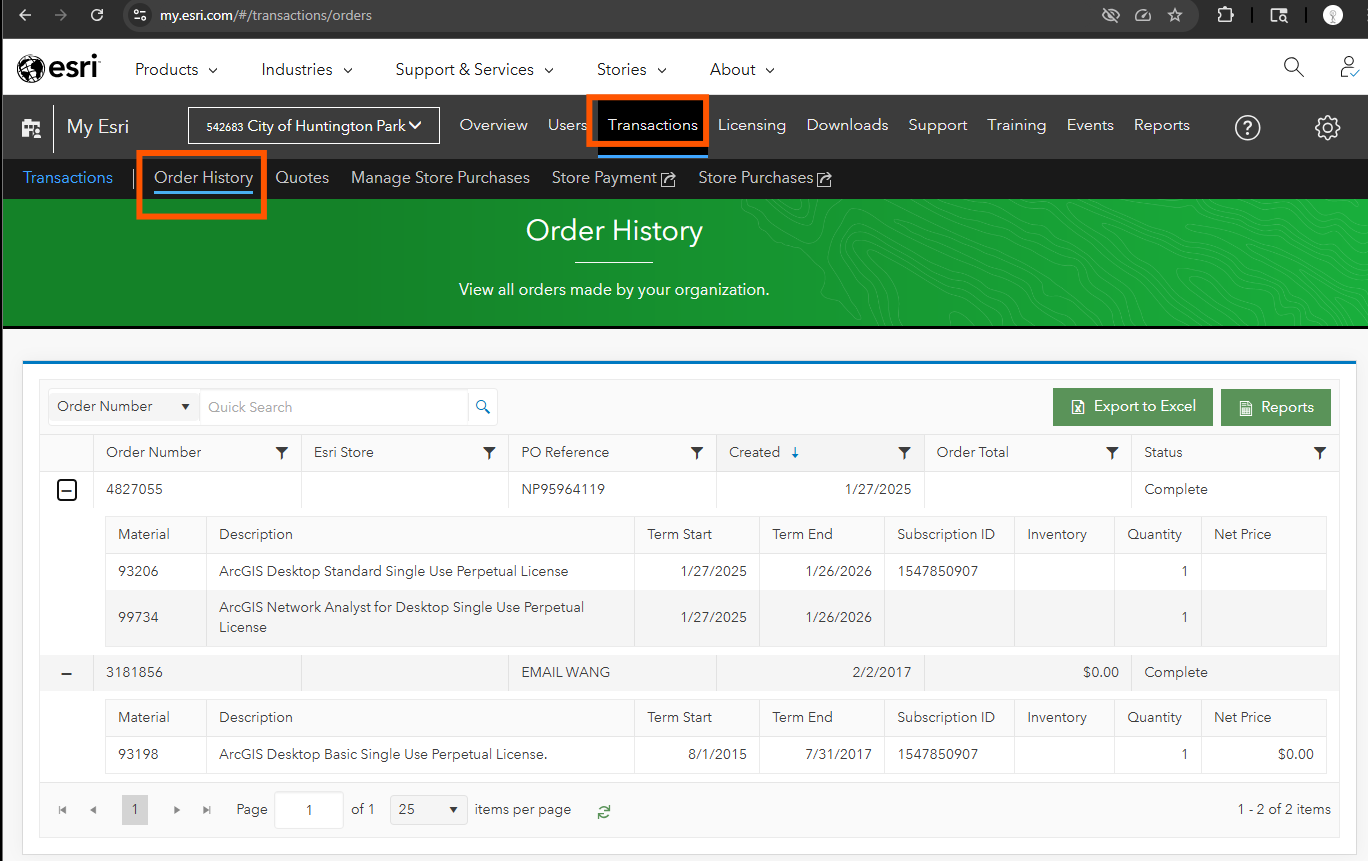The height and width of the screenshot is (861, 1368).
Task: Expand the Industries menu
Action: 307,69
